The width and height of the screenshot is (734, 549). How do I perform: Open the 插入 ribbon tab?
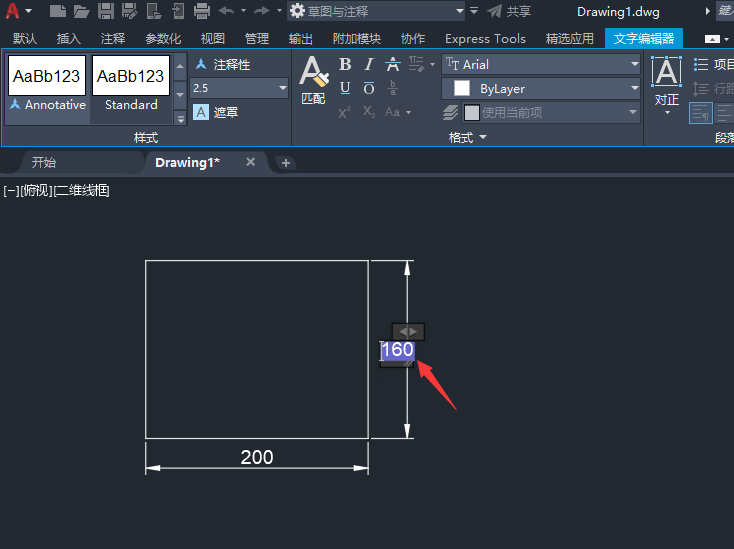69,38
